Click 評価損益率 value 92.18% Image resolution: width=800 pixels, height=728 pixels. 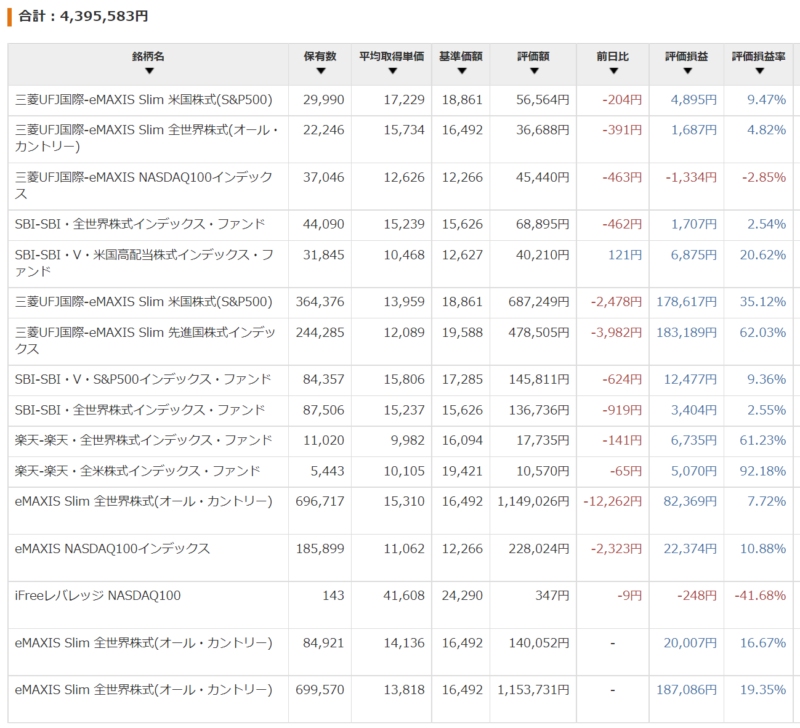point(763,471)
